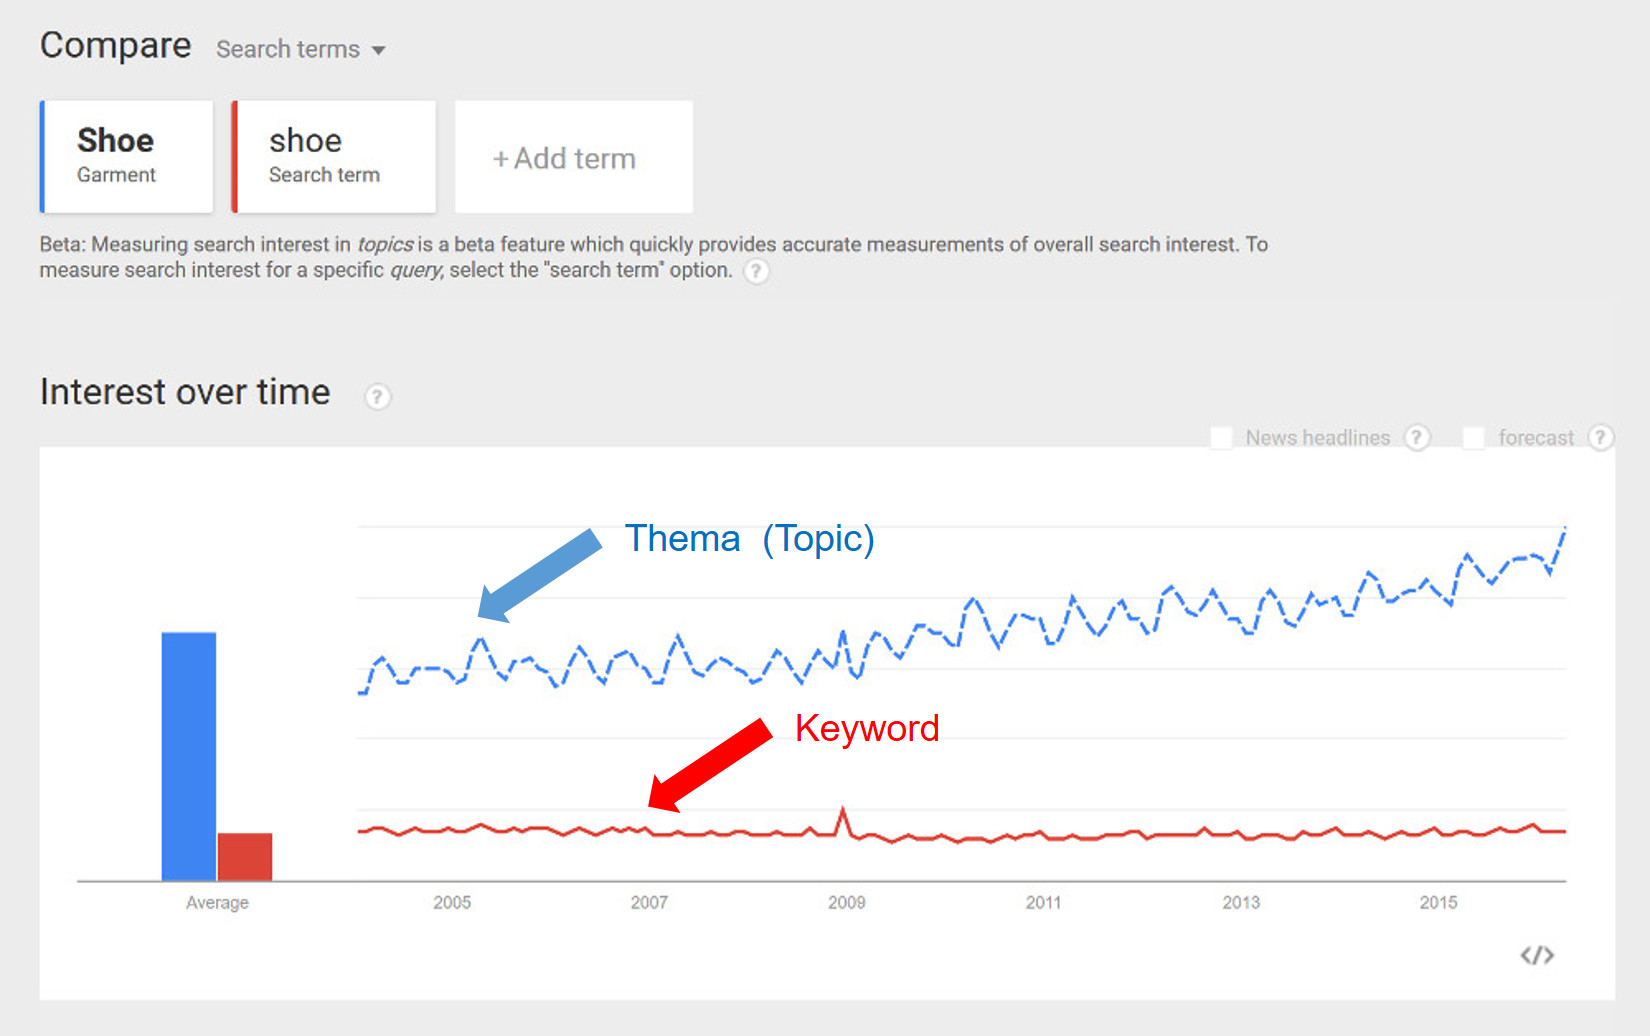Click help icon next to Interest over time
1650x1036 pixels.
tap(377, 397)
